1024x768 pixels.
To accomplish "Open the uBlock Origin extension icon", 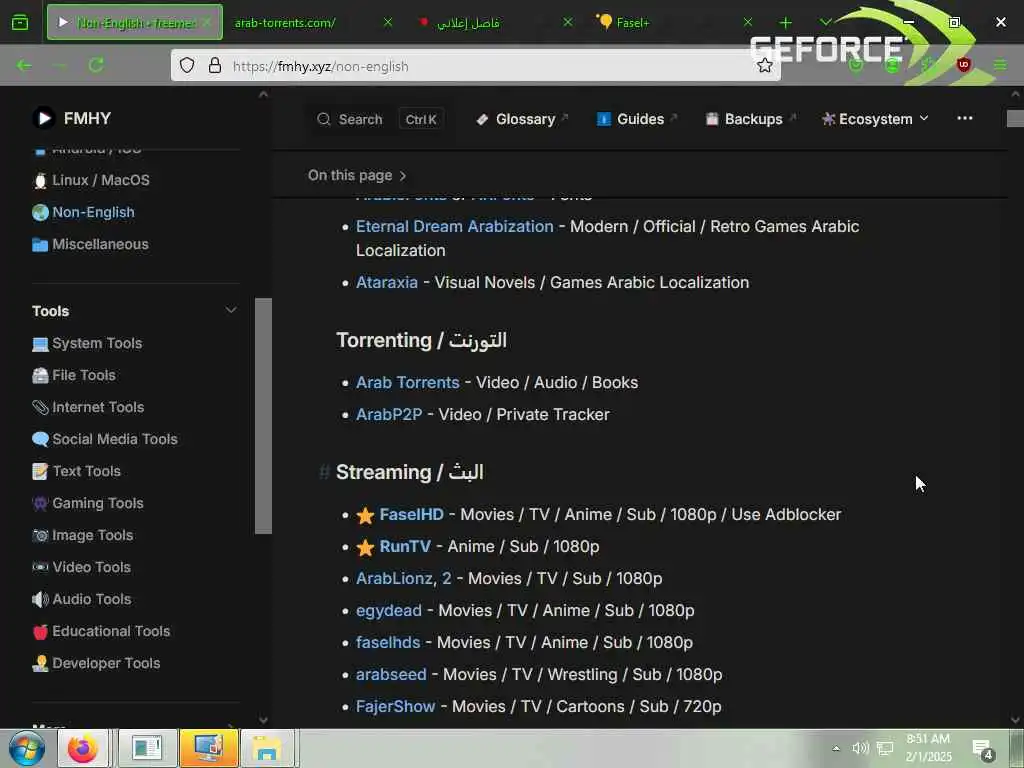I will pos(964,65).
